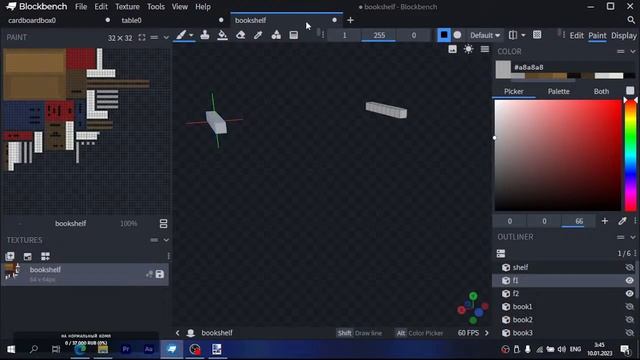Collapse the PAINT panel

coord(166,38)
